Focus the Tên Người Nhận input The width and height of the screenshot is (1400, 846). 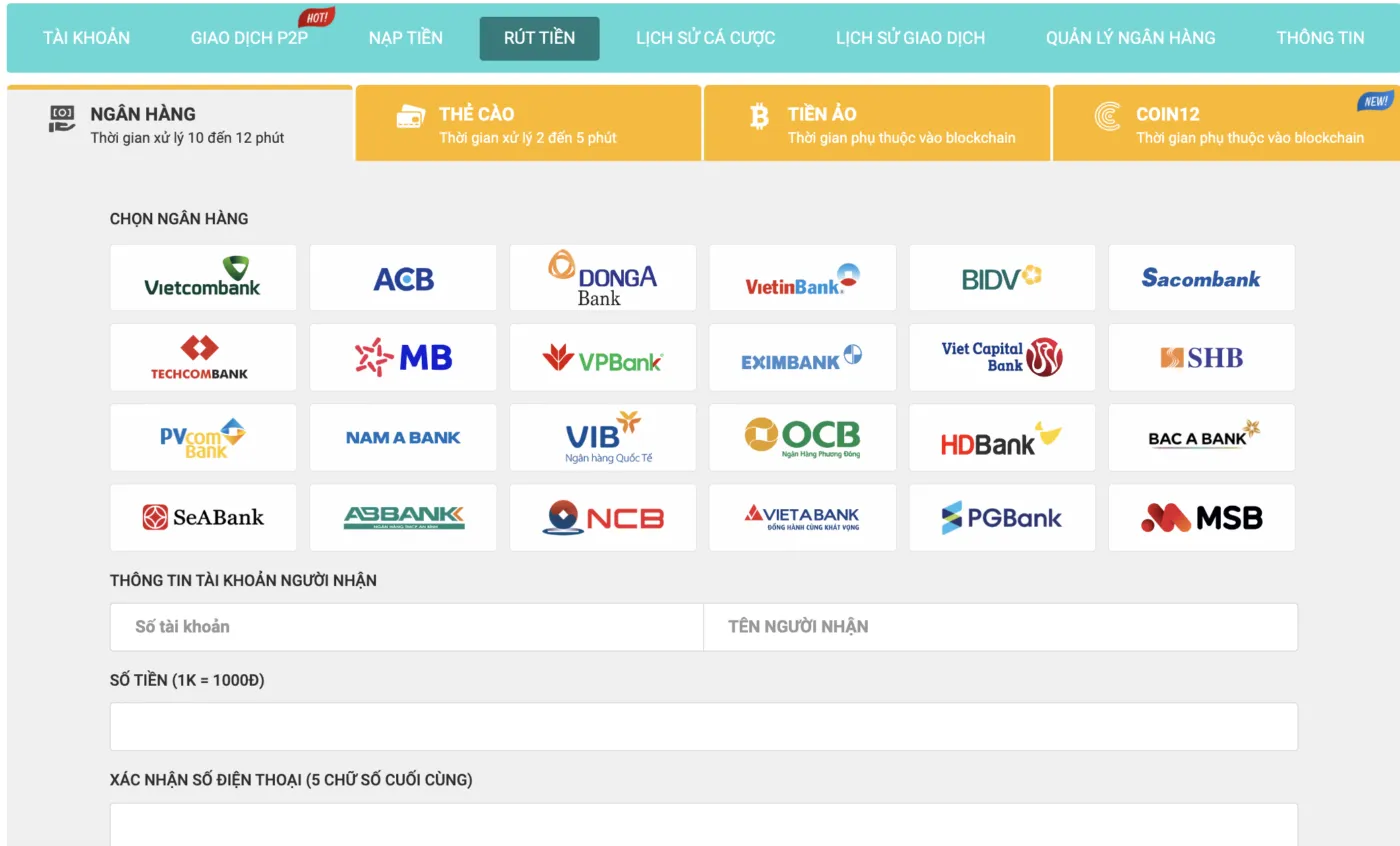pos(1000,627)
